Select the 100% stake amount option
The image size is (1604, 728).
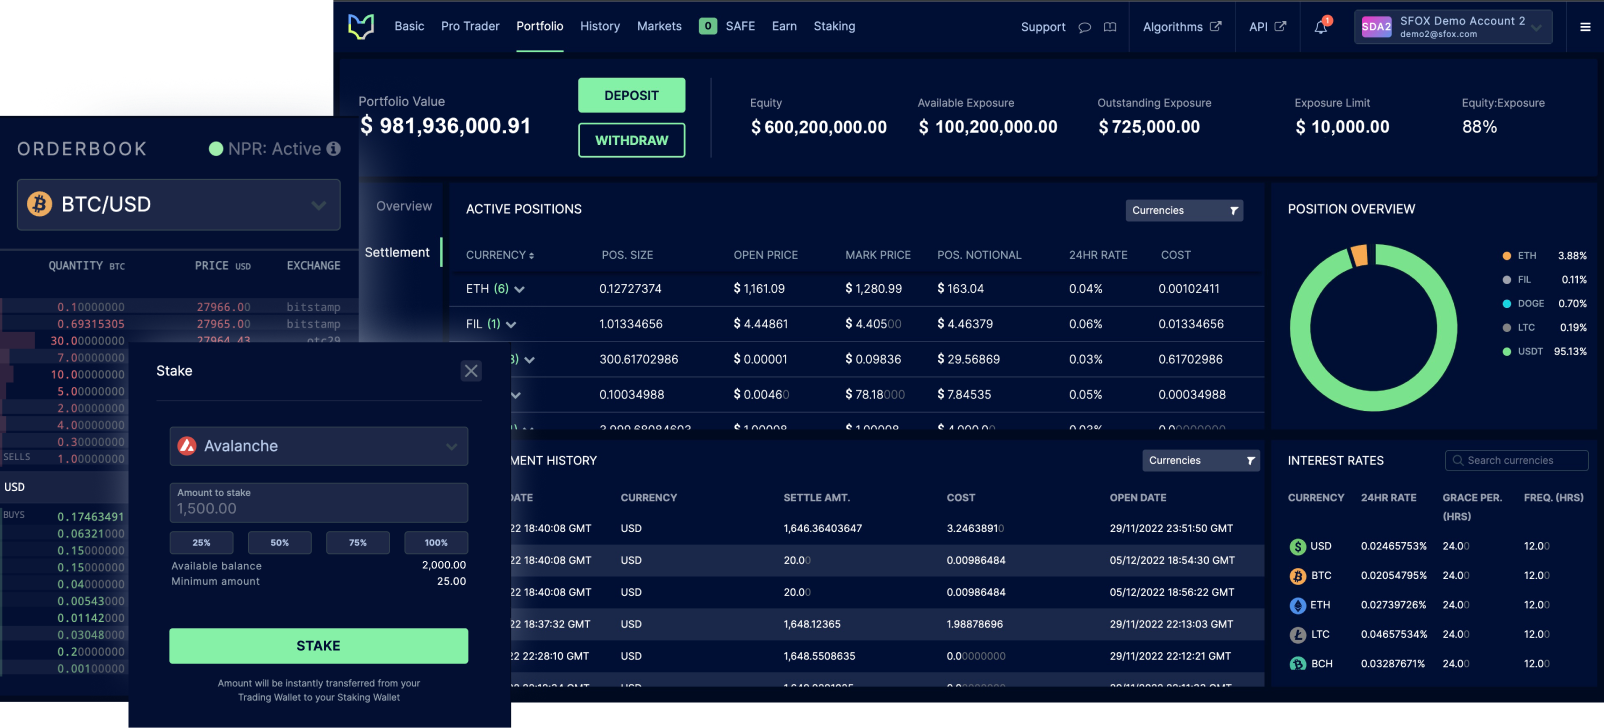click(436, 543)
